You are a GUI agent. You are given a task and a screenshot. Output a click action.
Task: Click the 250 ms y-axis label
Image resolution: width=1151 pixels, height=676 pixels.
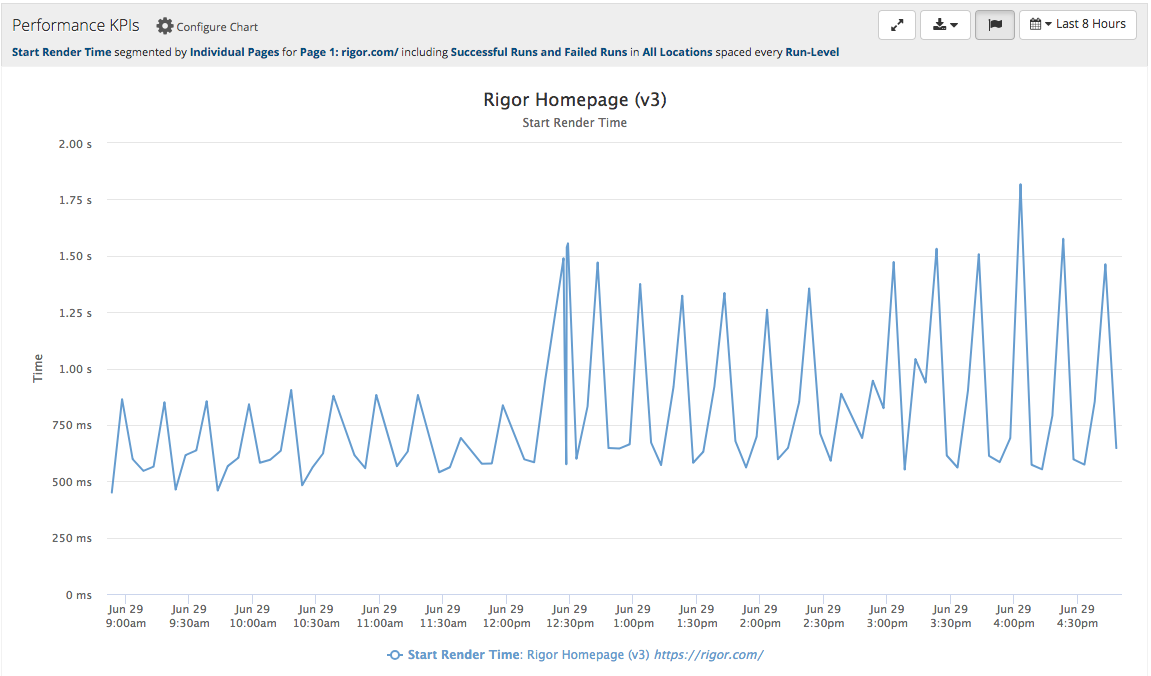pos(72,539)
